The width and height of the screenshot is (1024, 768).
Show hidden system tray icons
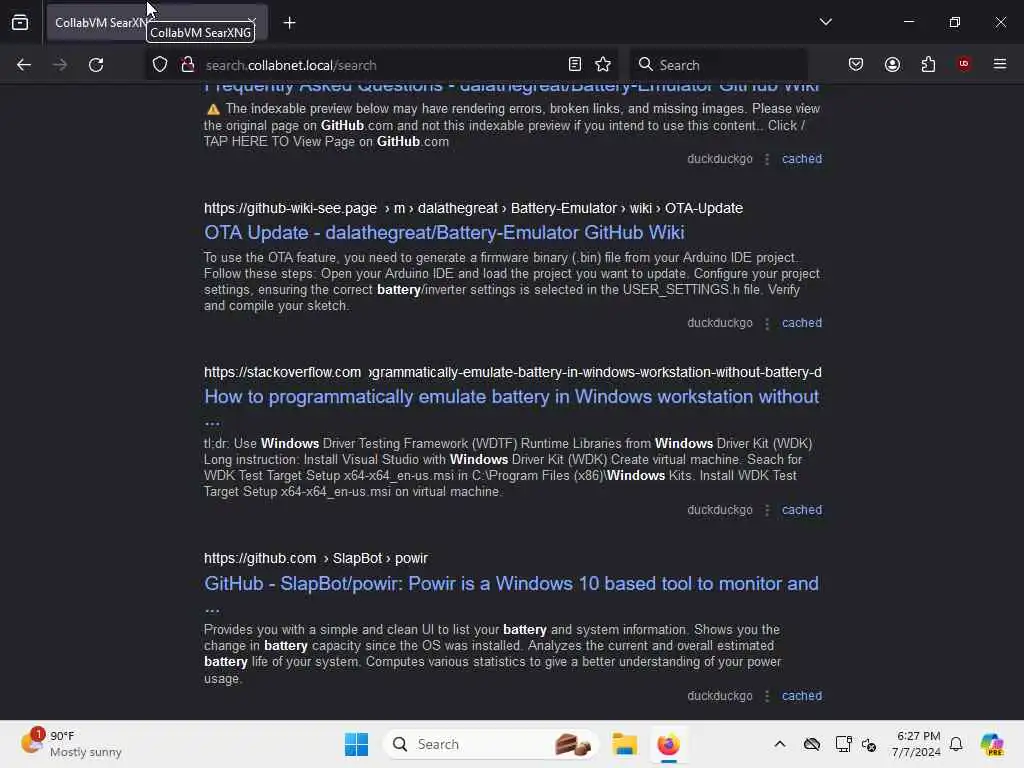point(780,744)
